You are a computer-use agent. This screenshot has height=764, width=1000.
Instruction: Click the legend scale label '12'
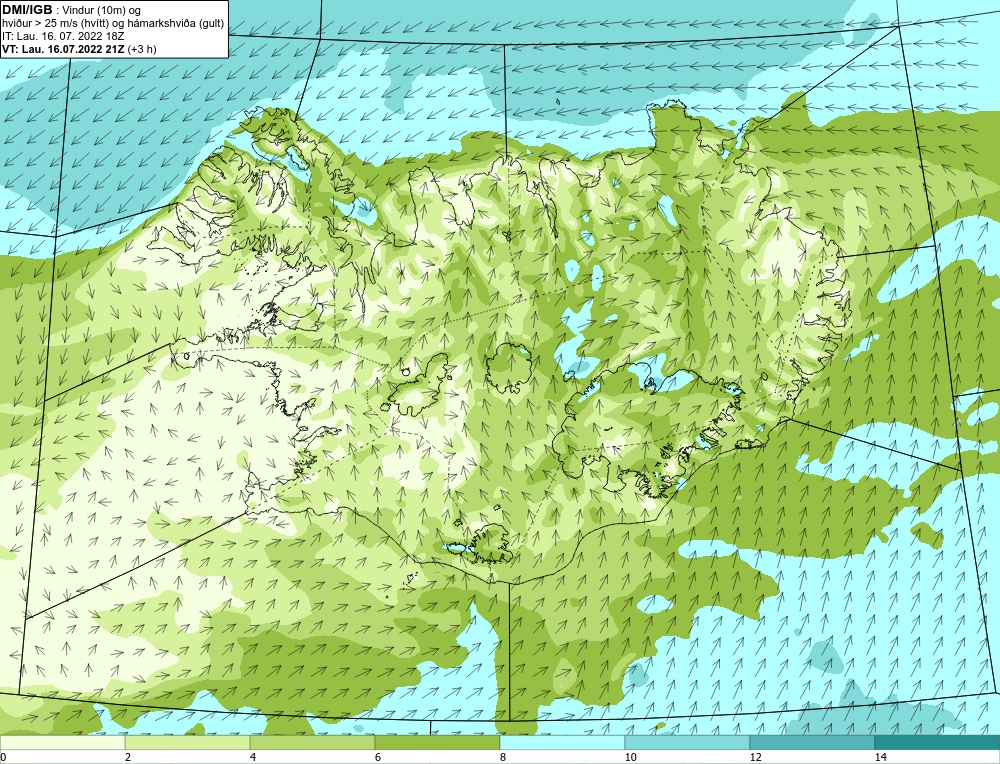pyautogui.click(x=755, y=757)
